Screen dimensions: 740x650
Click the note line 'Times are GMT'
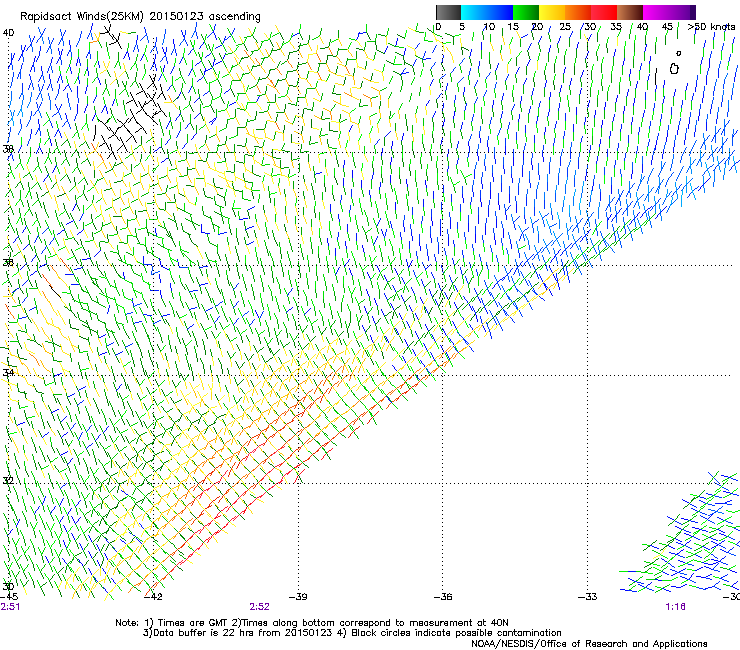(193, 623)
